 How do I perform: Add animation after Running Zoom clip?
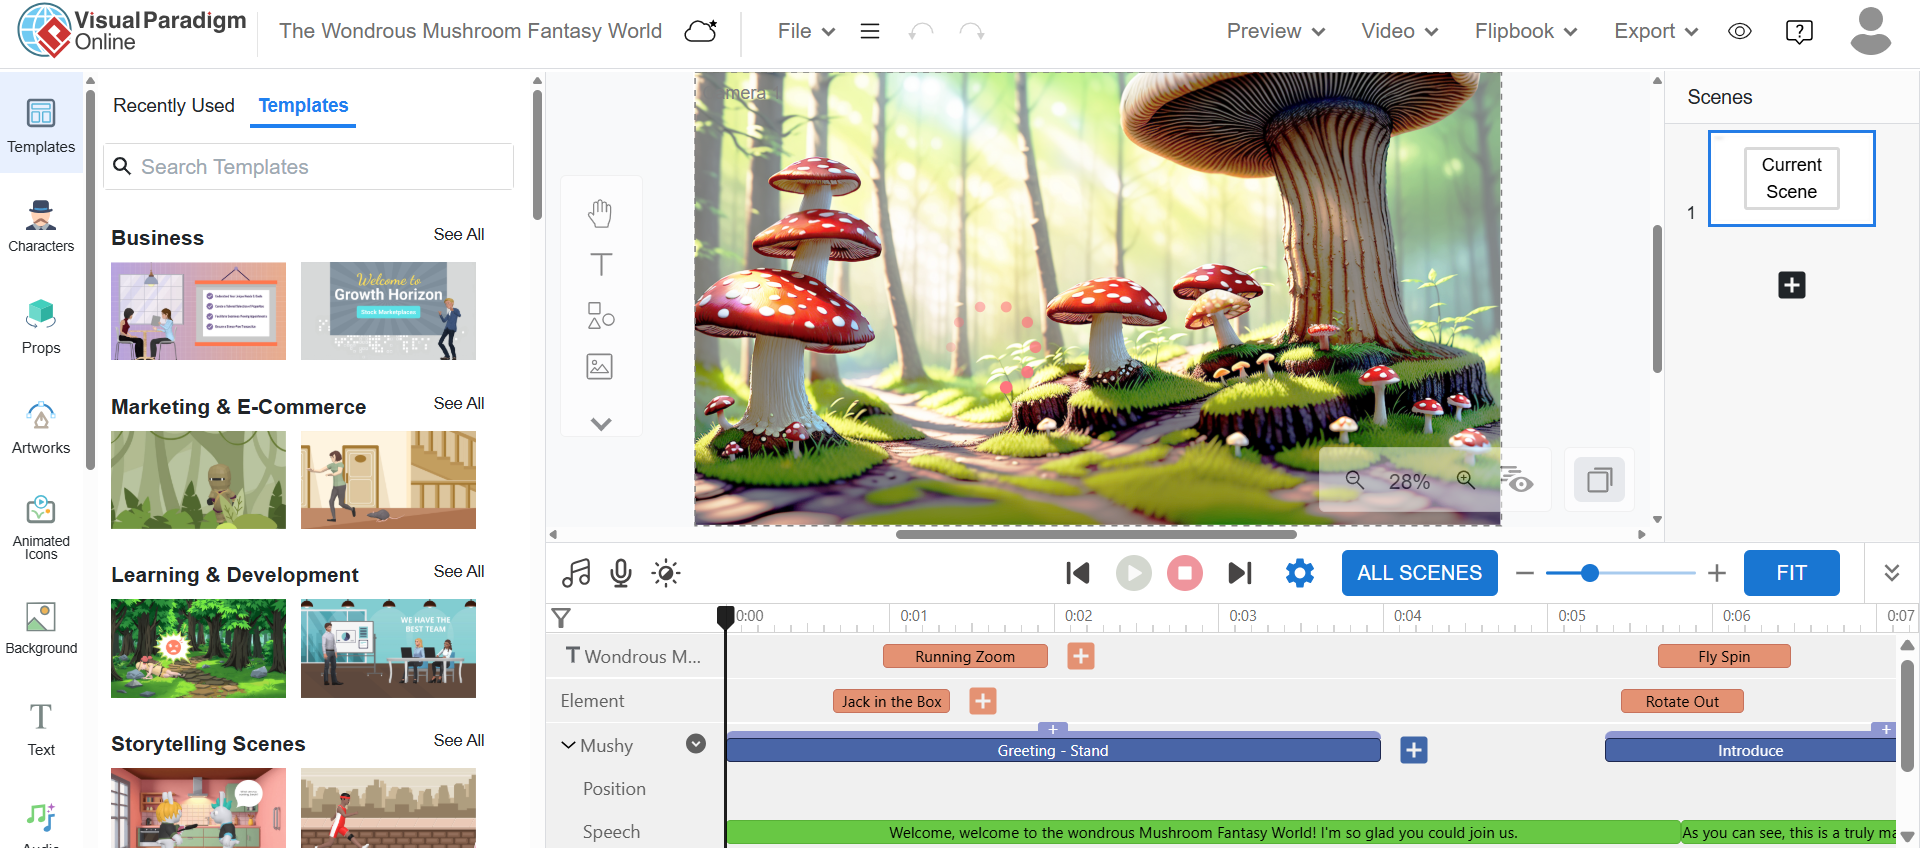tap(1081, 656)
